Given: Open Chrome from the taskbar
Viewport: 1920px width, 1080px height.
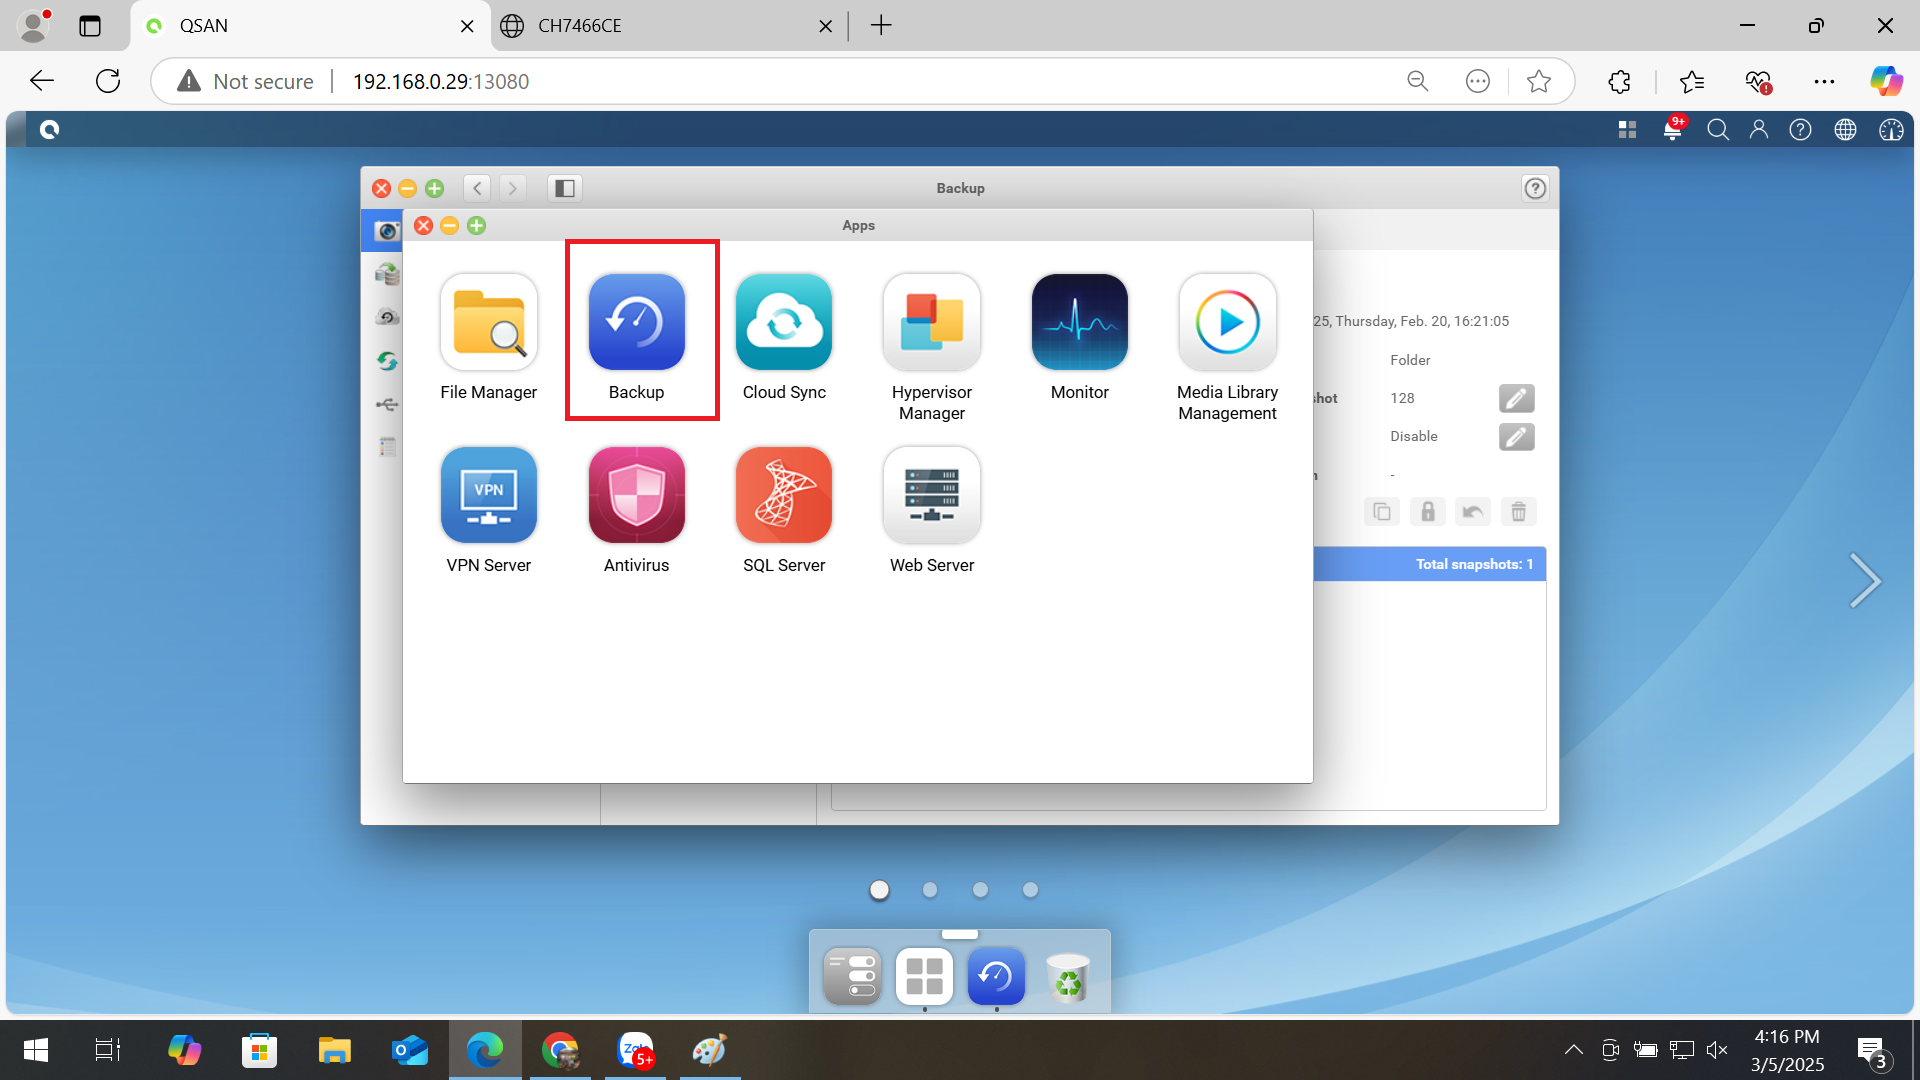Looking at the screenshot, I should pyautogui.click(x=560, y=1050).
